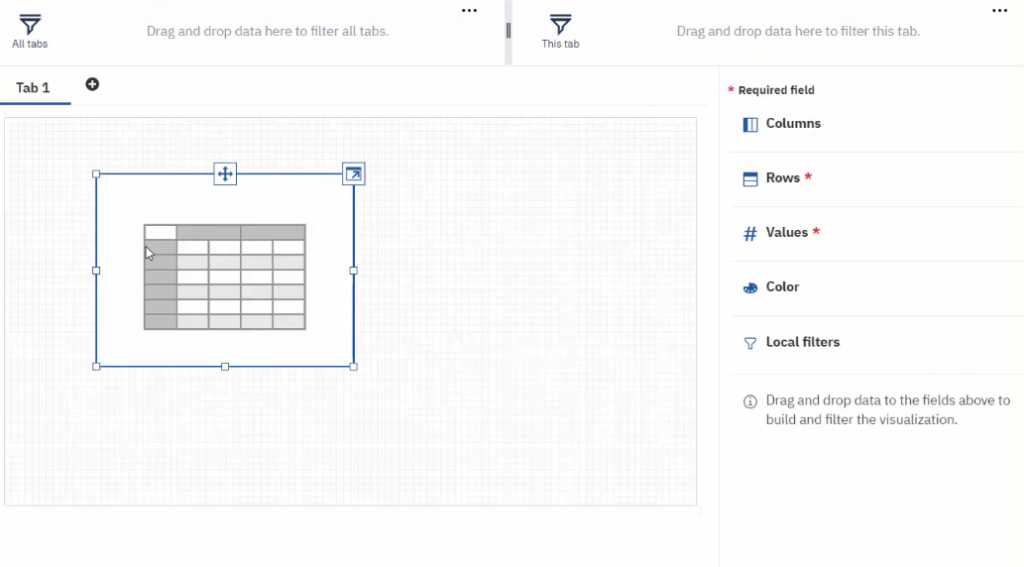Select the crosstab placeholder thumbnail
Image resolution: width=1024 pixels, height=567 pixels.
pyautogui.click(x=225, y=277)
